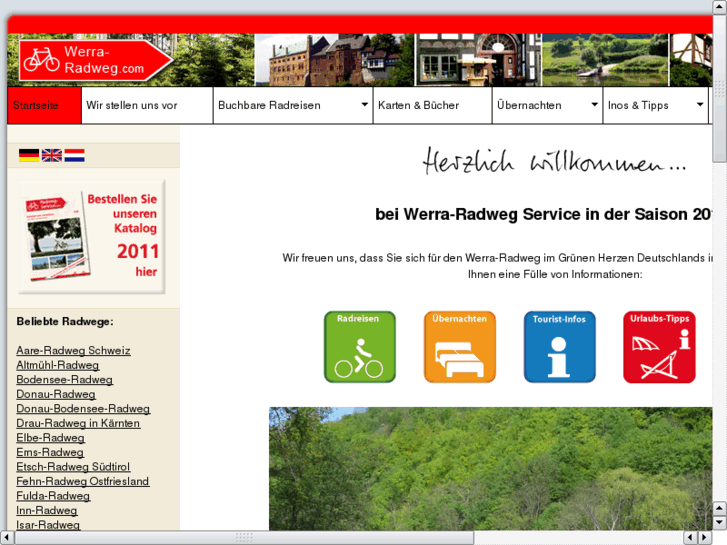Open the Altmühl-Radweg link
This screenshot has width=727, height=545.
tap(57, 365)
